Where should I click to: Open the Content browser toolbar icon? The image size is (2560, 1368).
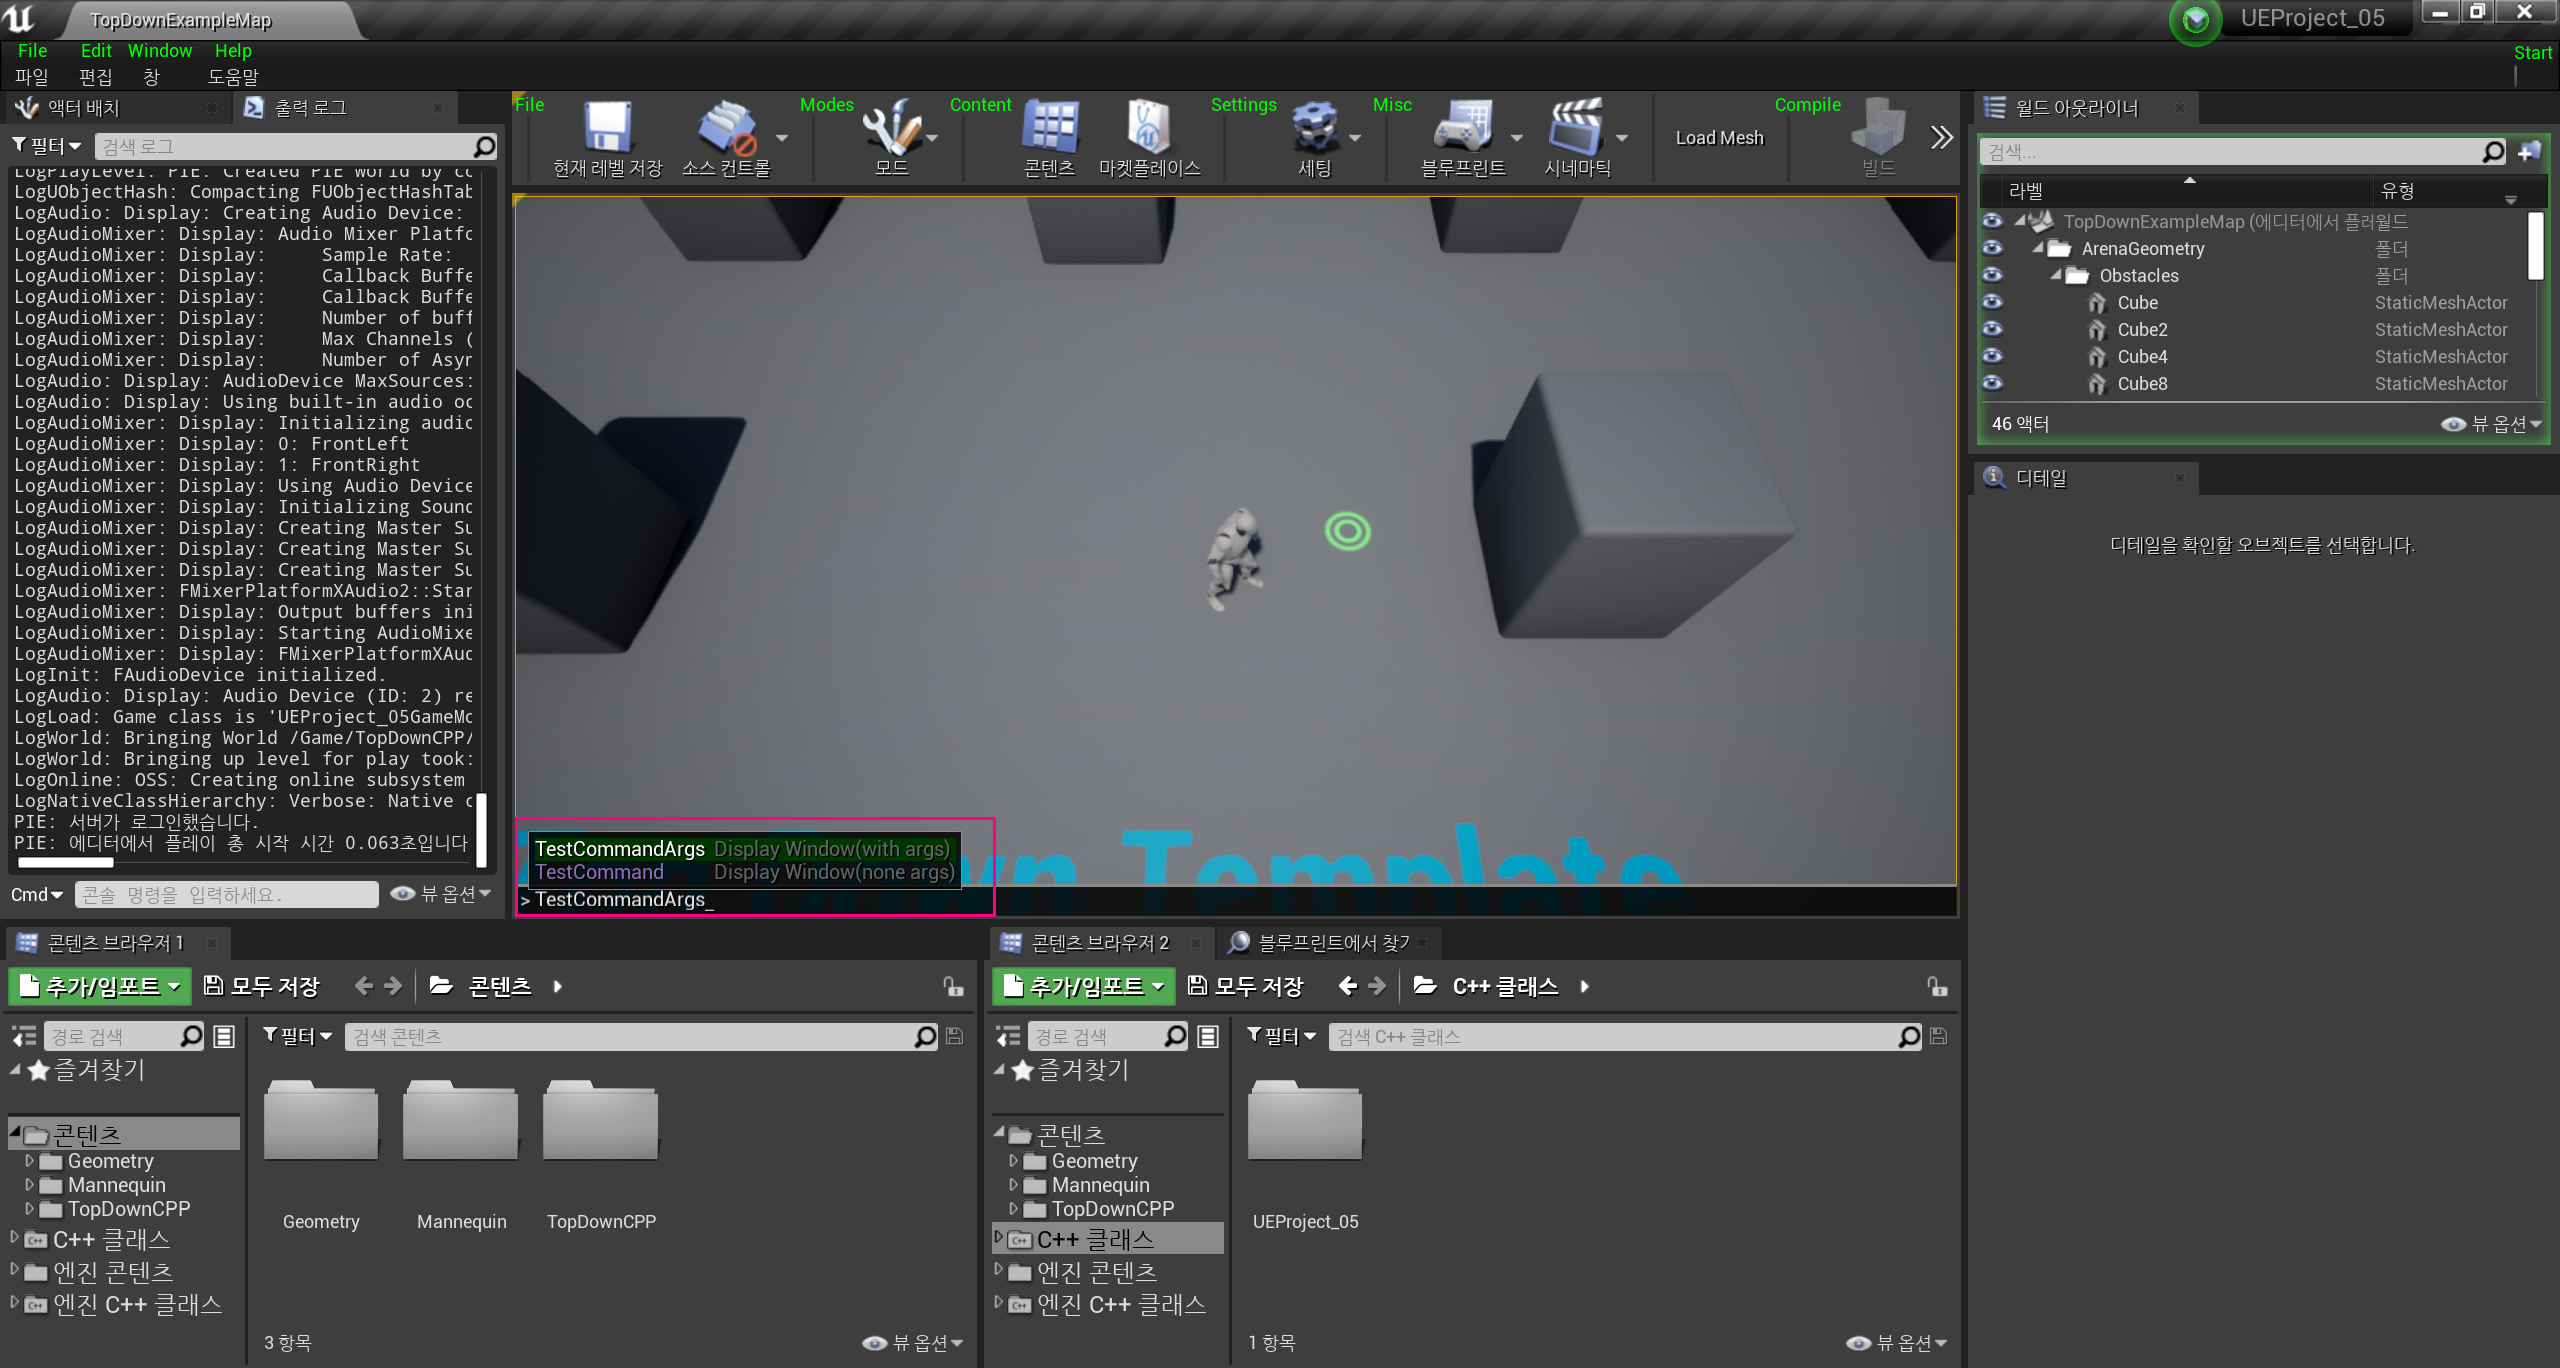pos(1049,128)
